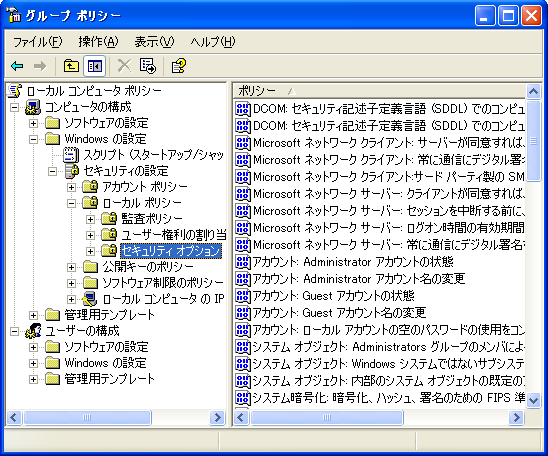Sort by the ポリシー column header
This screenshot has height=456, width=548.
tap(379, 91)
